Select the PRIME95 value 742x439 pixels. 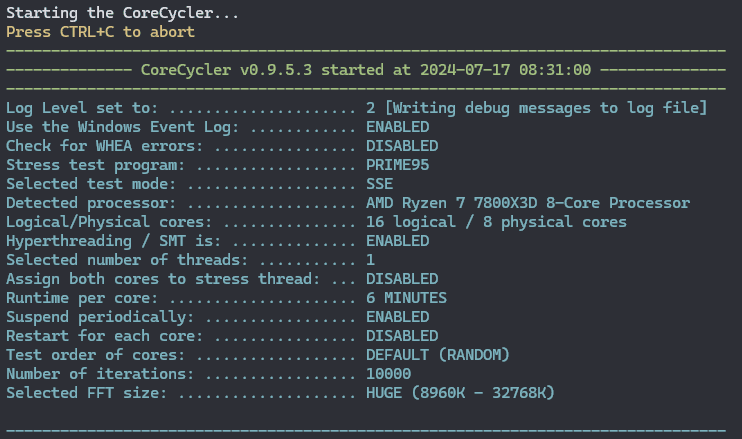click(x=398, y=165)
